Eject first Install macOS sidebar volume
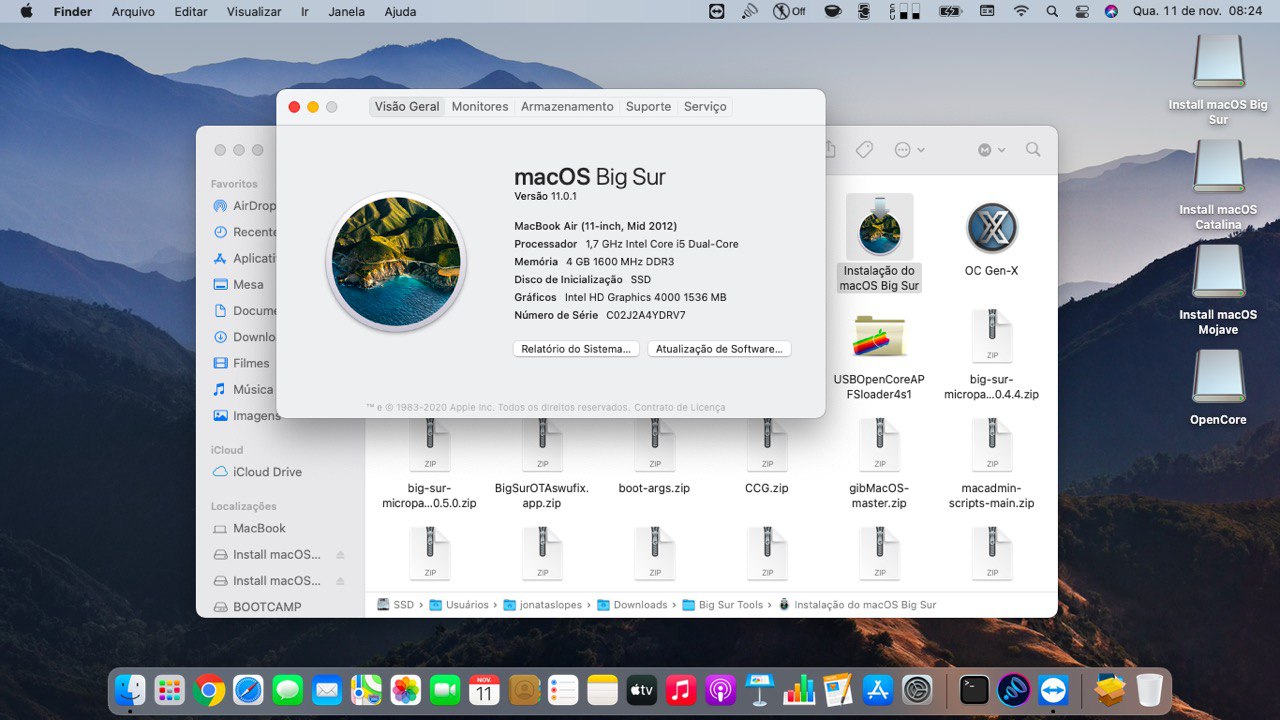Image resolution: width=1280 pixels, height=720 pixels. 340,555
